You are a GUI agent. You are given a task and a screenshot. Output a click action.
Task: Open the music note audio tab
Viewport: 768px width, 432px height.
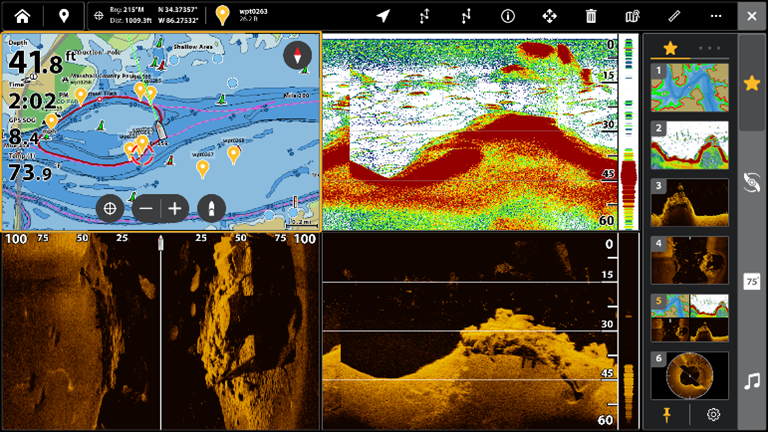coord(752,381)
